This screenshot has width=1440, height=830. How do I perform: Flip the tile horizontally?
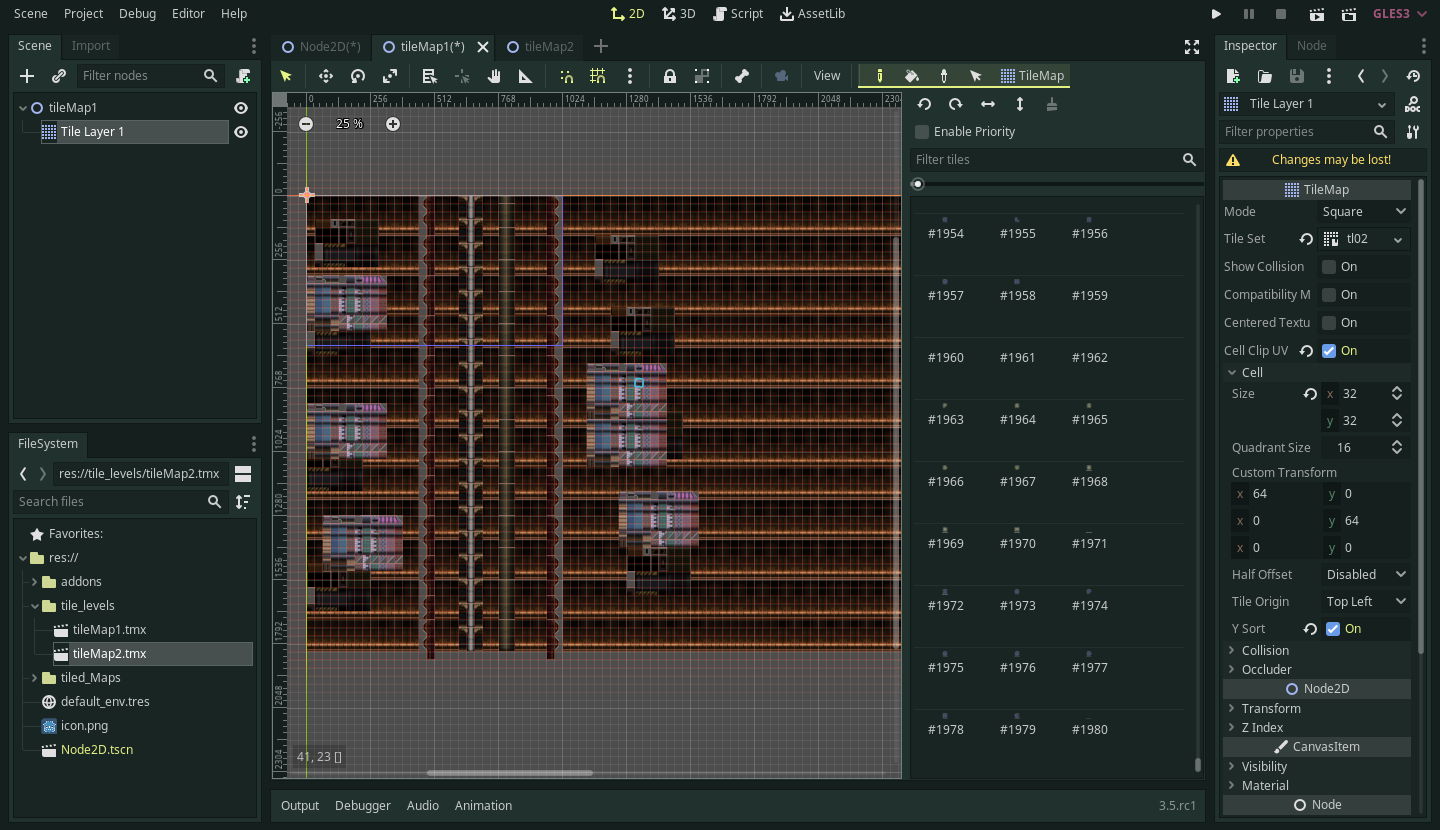pyautogui.click(x=987, y=104)
